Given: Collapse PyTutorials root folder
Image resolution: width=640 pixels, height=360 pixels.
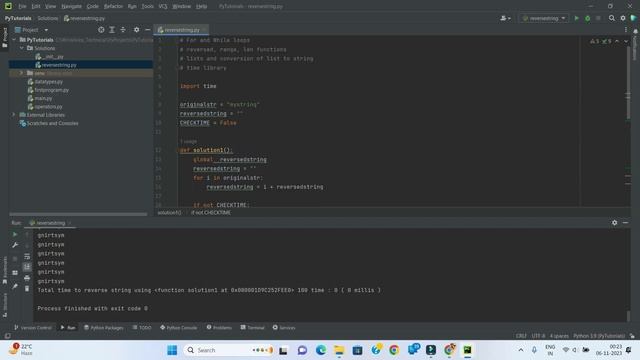Looking at the screenshot, I should (14, 40).
